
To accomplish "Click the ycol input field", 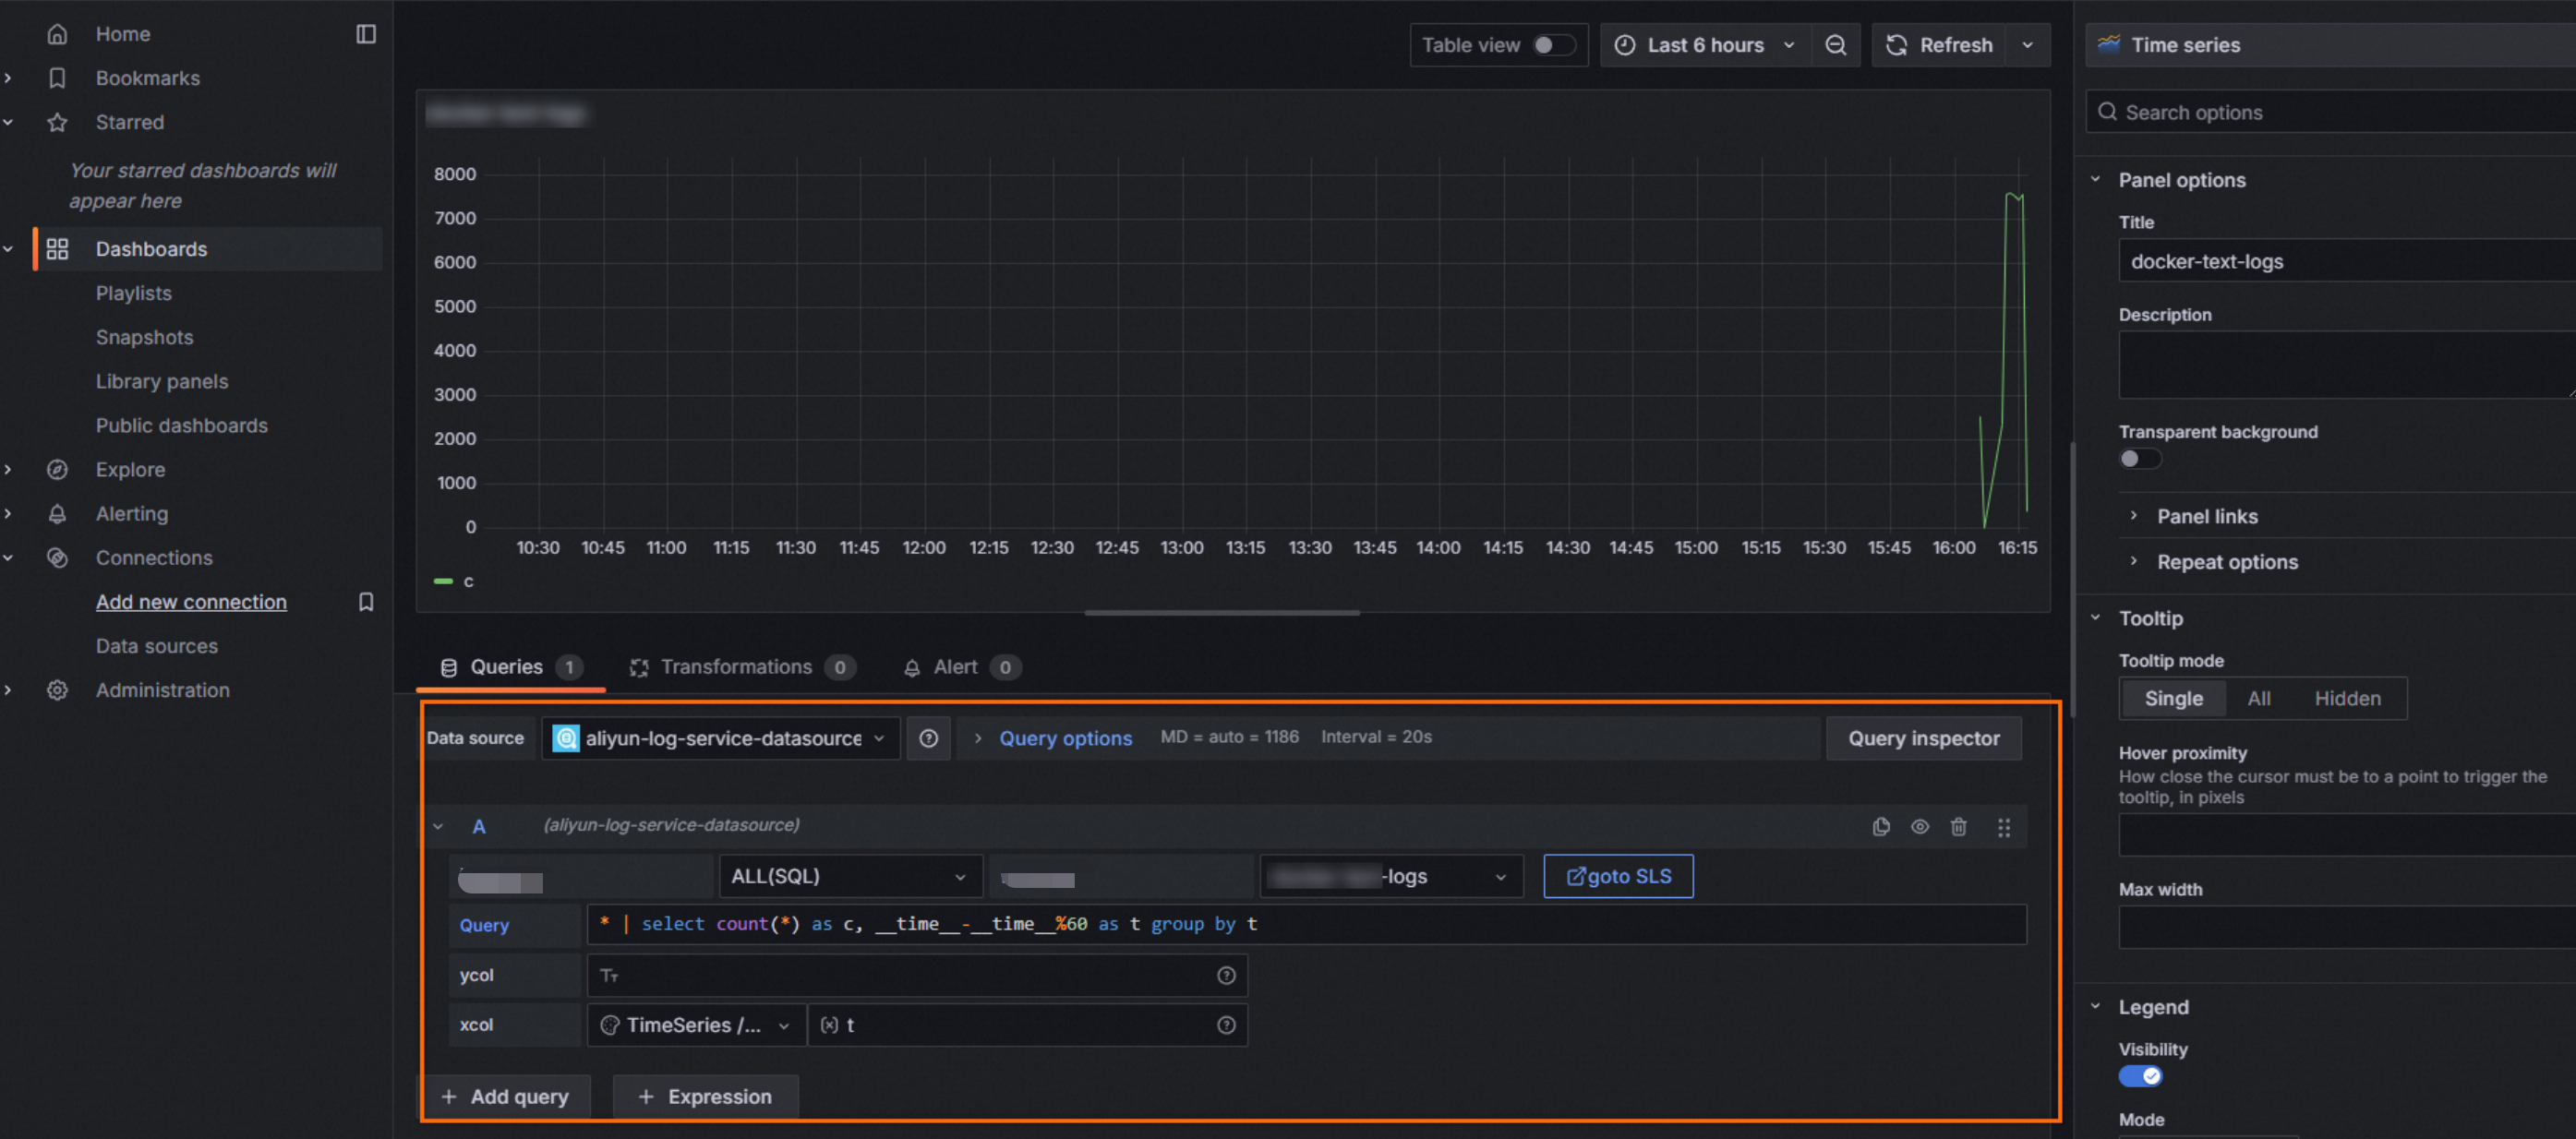I will tap(915, 975).
